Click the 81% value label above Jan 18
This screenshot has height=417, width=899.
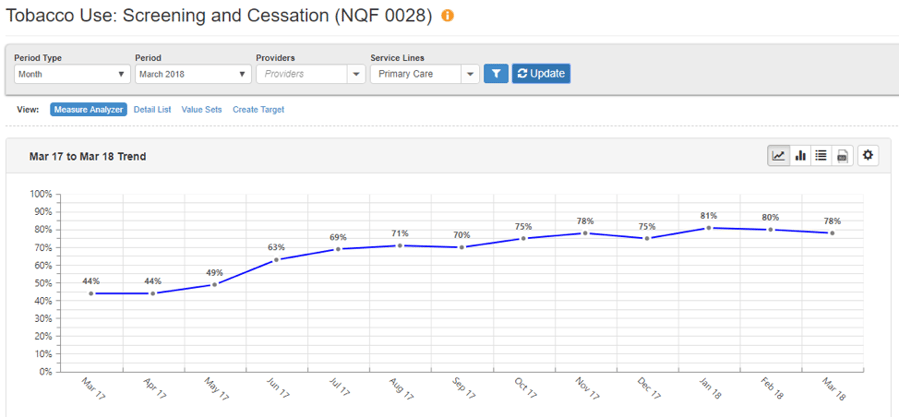pos(709,216)
